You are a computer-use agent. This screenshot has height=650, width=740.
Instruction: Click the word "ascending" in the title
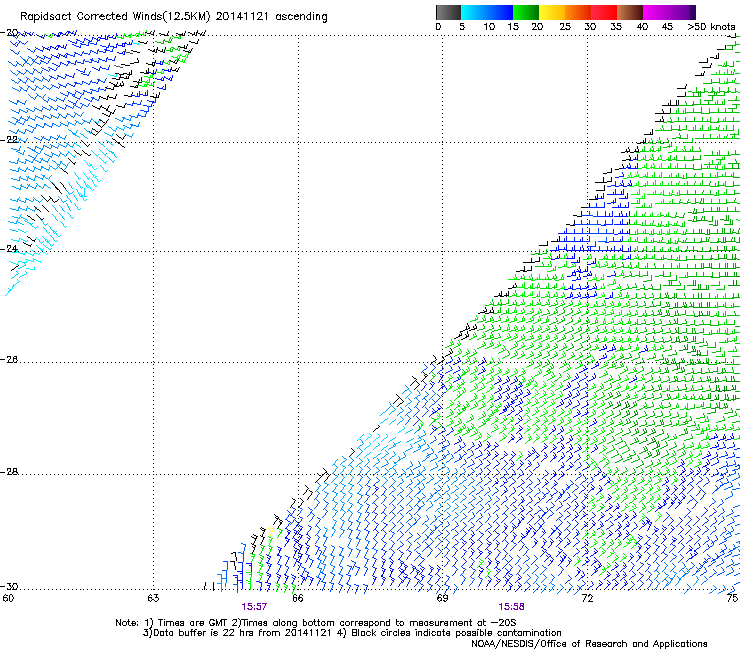tap(301, 17)
